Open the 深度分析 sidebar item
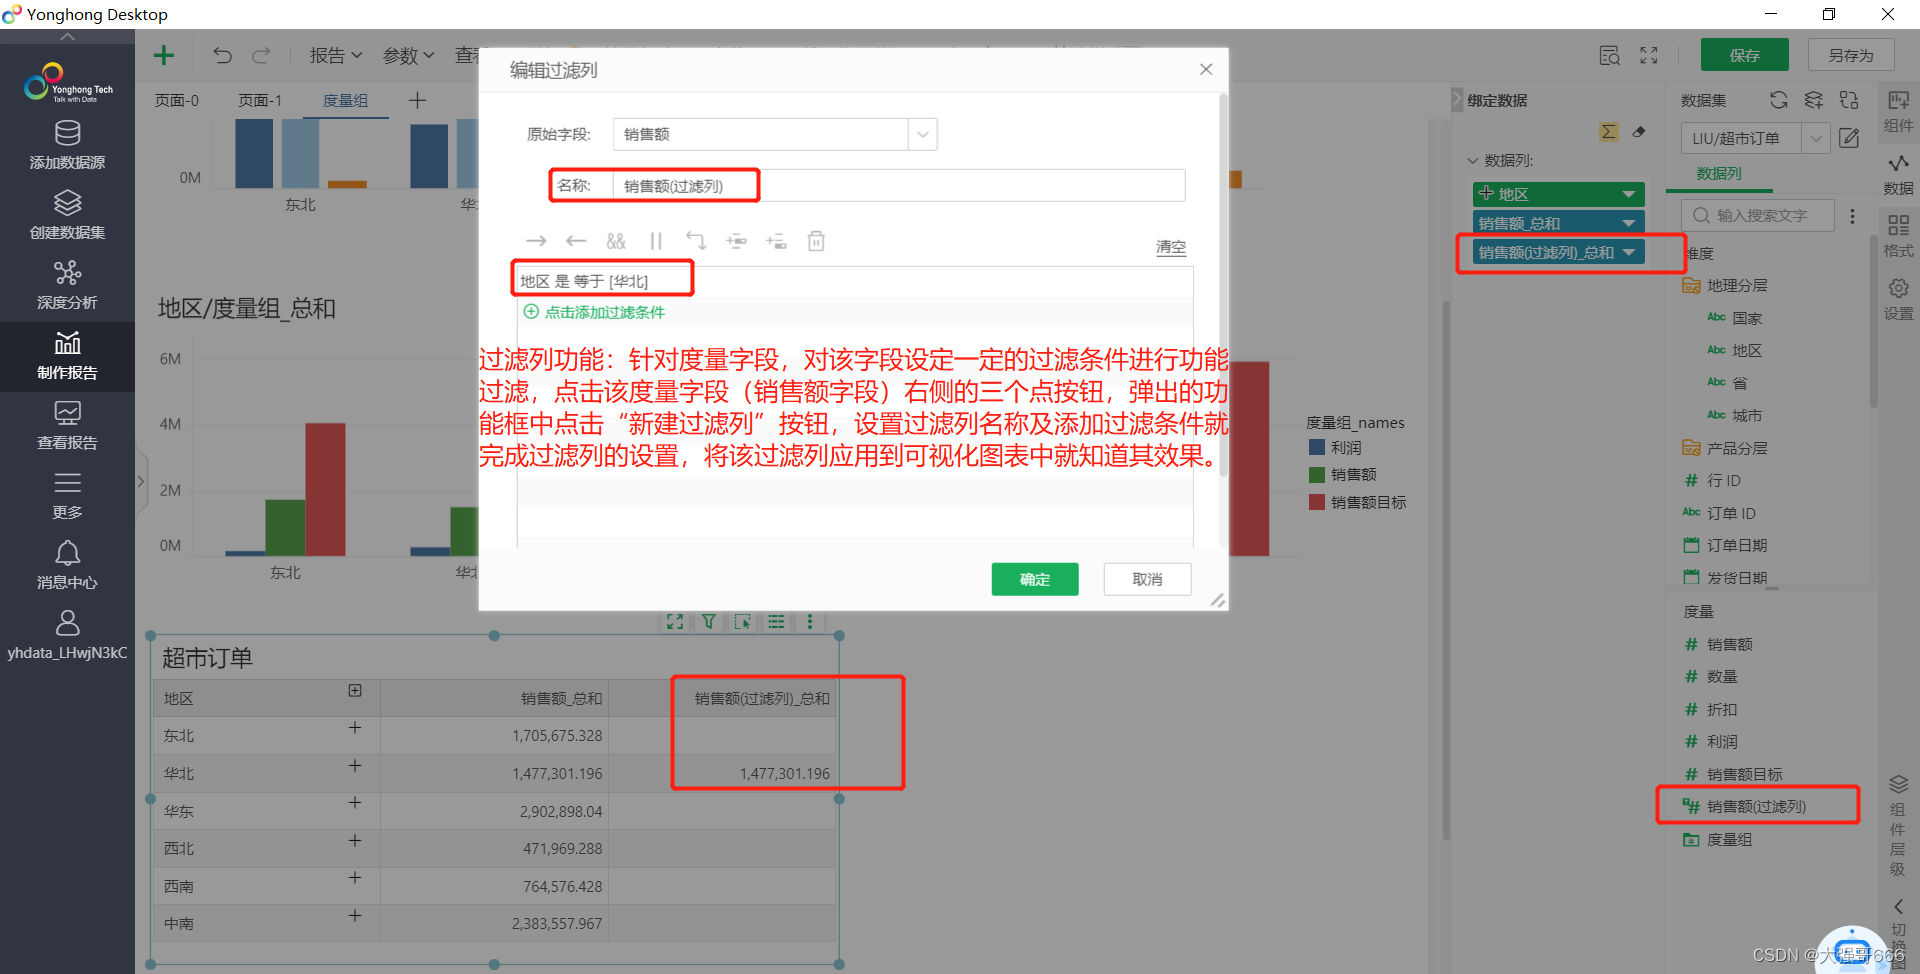 [x=67, y=286]
